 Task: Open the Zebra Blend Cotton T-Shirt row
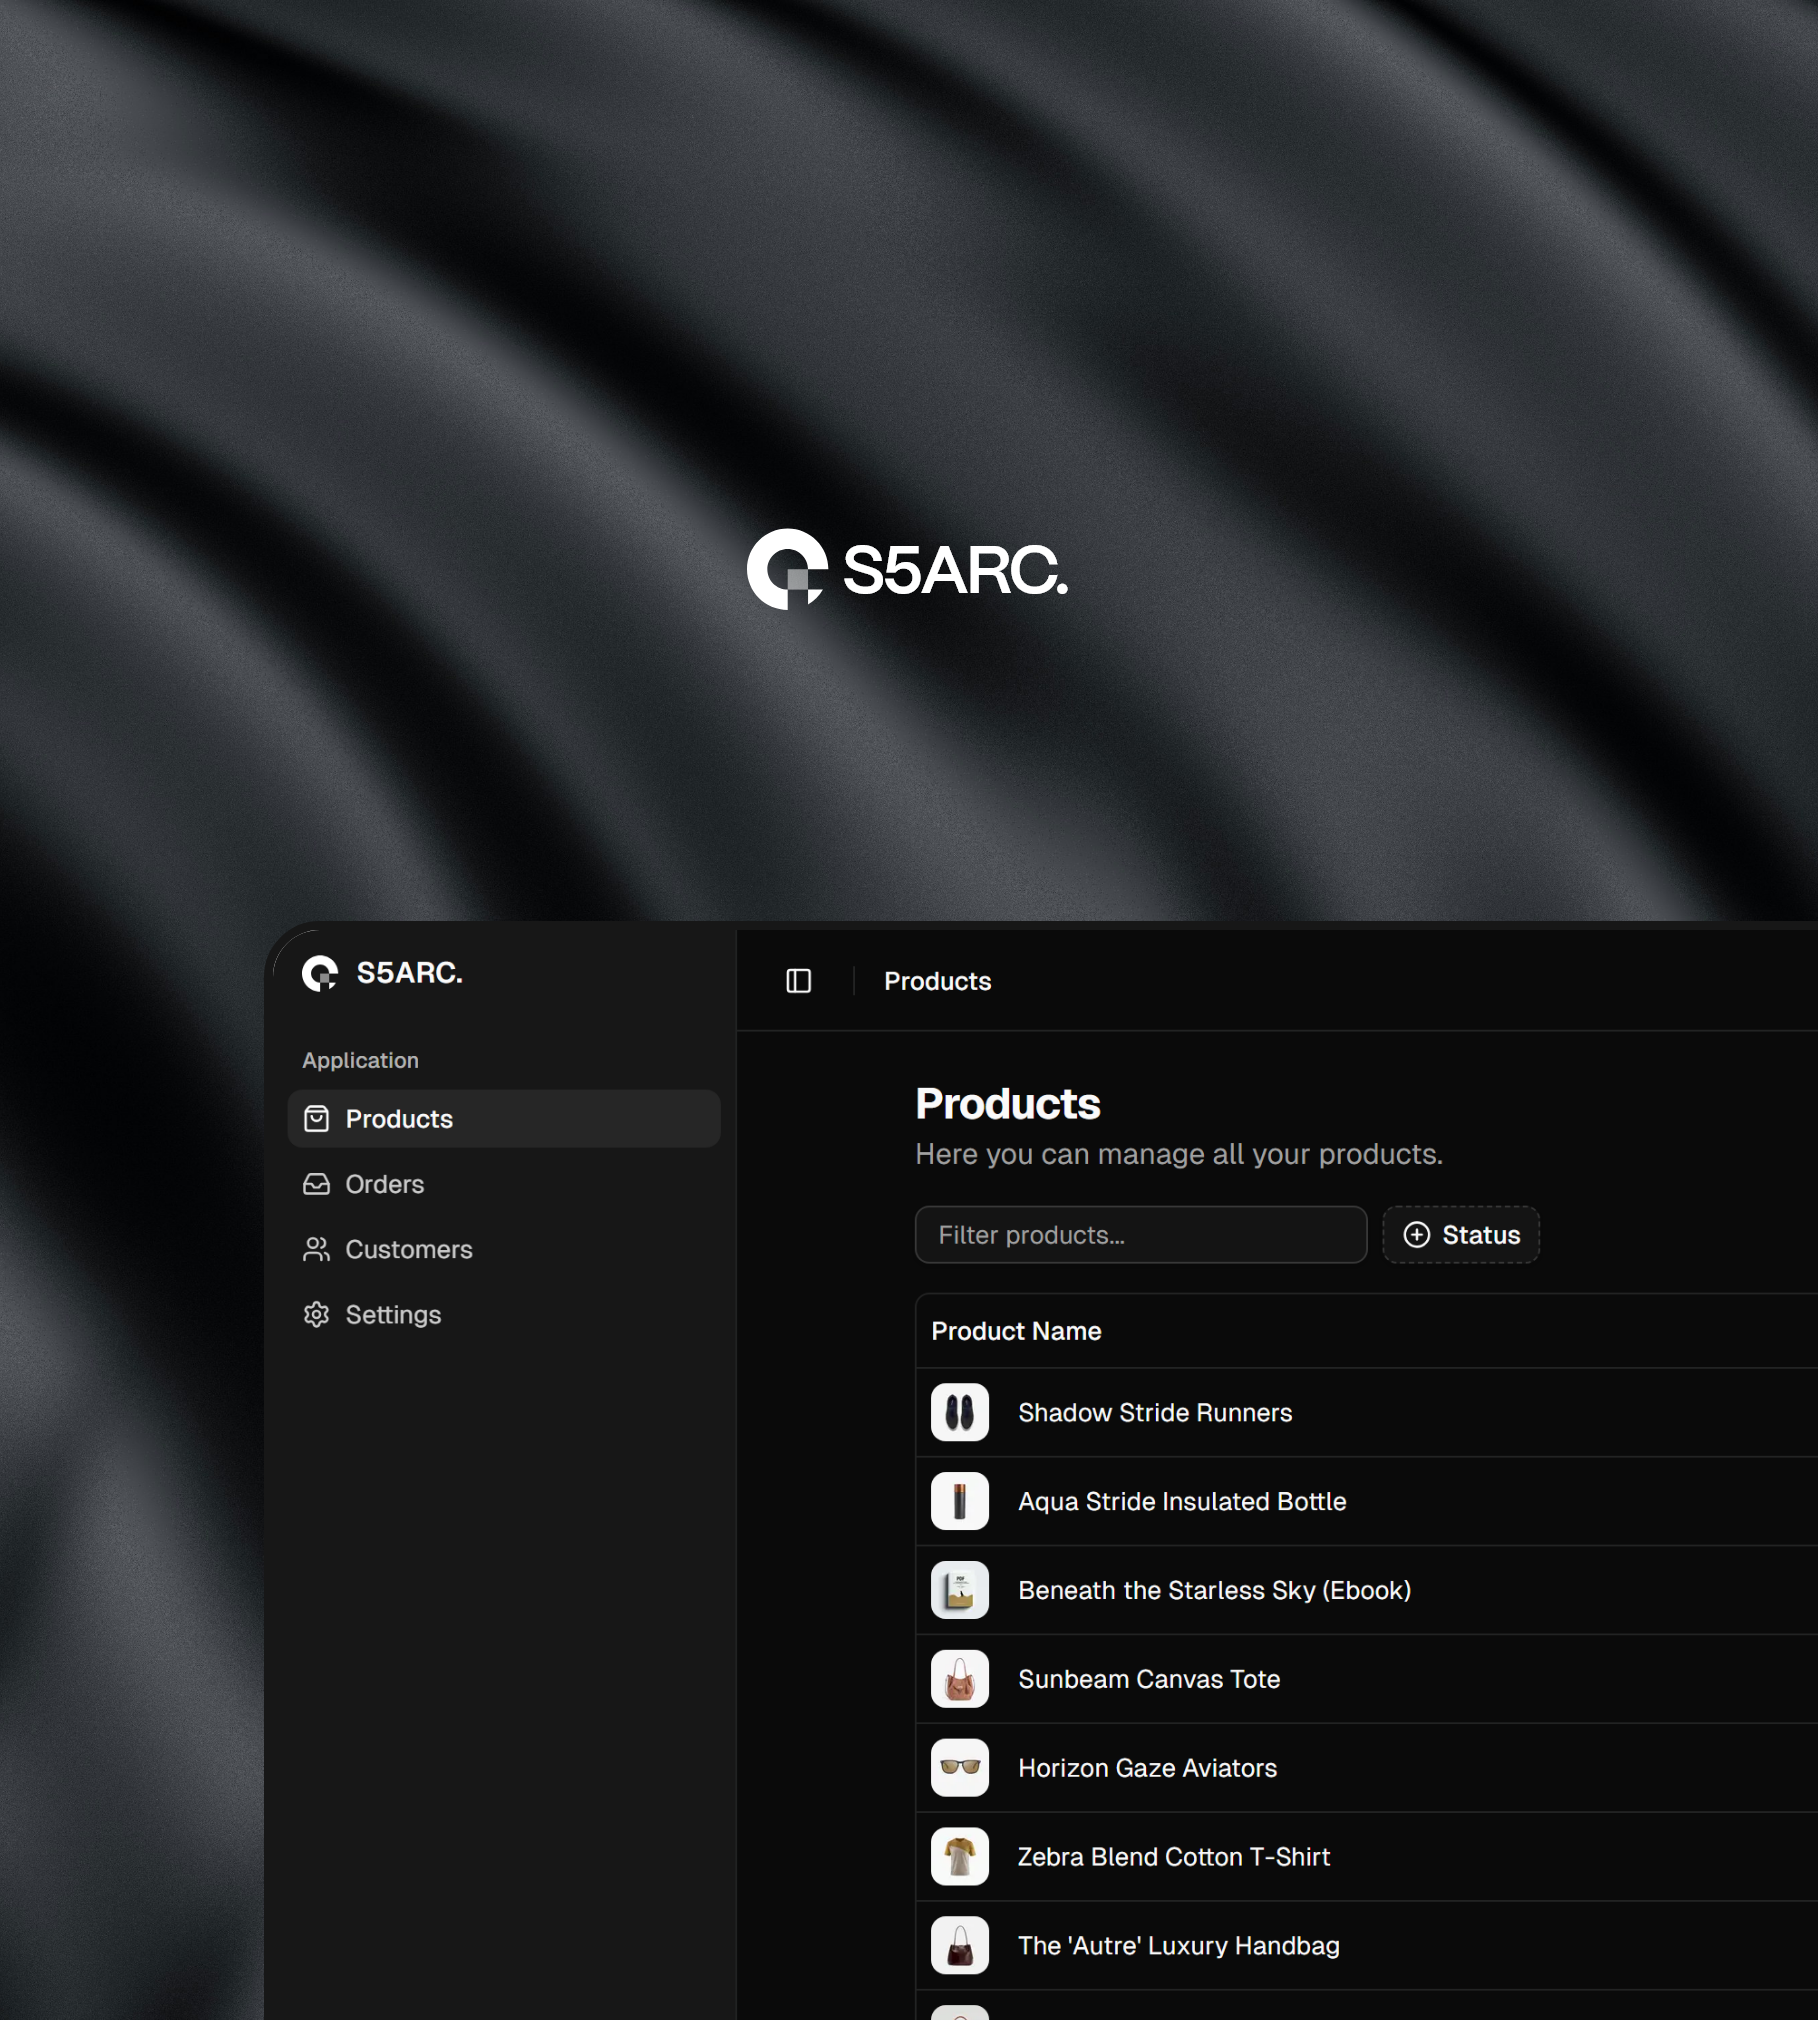tap(1173, 1857)
